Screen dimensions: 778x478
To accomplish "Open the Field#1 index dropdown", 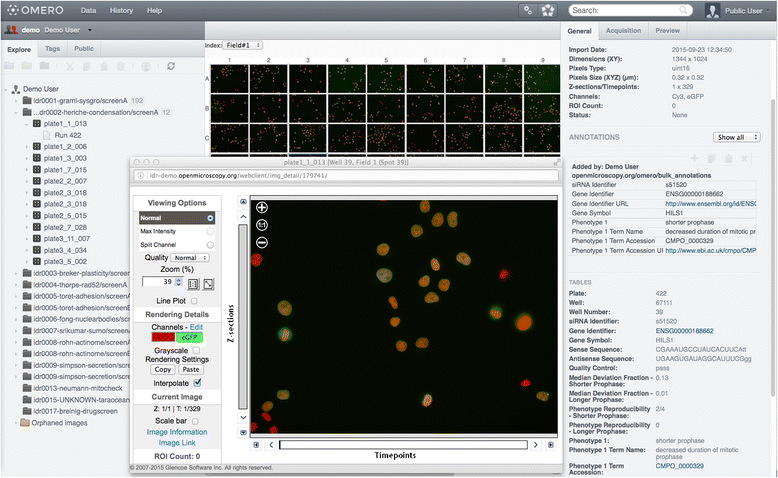I will point(244,45).
